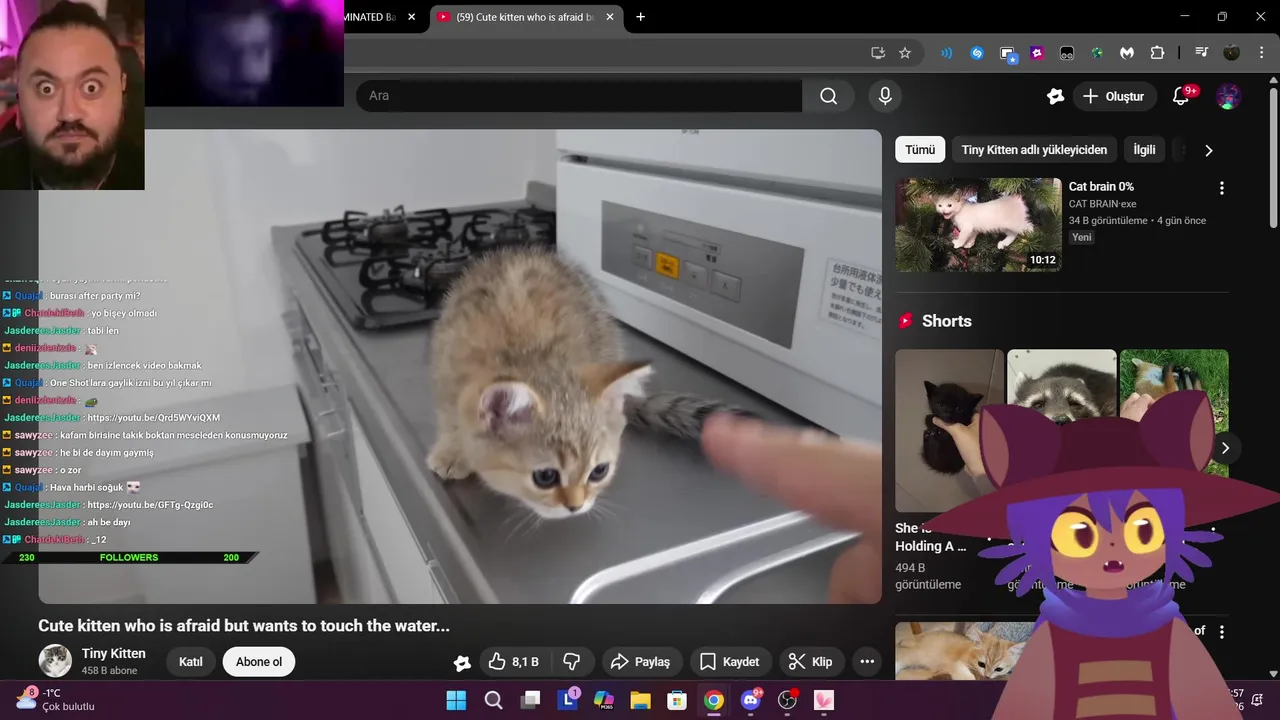The height and width of the screenshot is (720, 1280).
Task: Click the purple star badge extension icon
Action: 1037,53
